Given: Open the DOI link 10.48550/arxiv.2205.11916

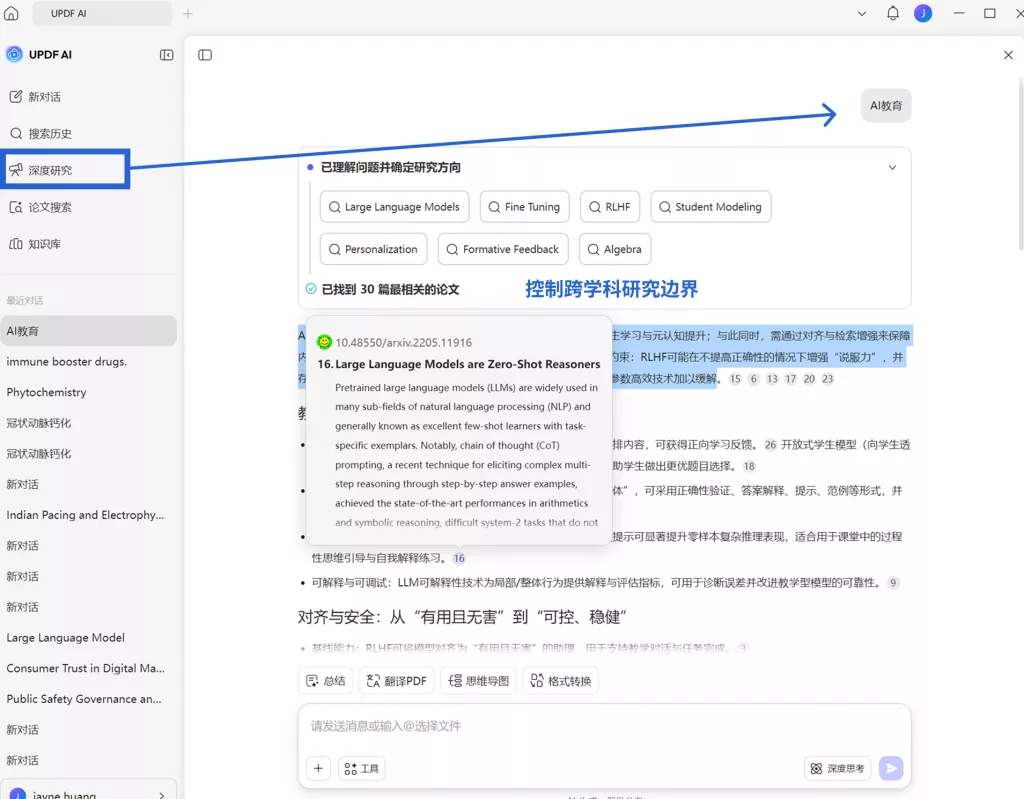Looking at the screenshot, I should (x=404, y=342).
